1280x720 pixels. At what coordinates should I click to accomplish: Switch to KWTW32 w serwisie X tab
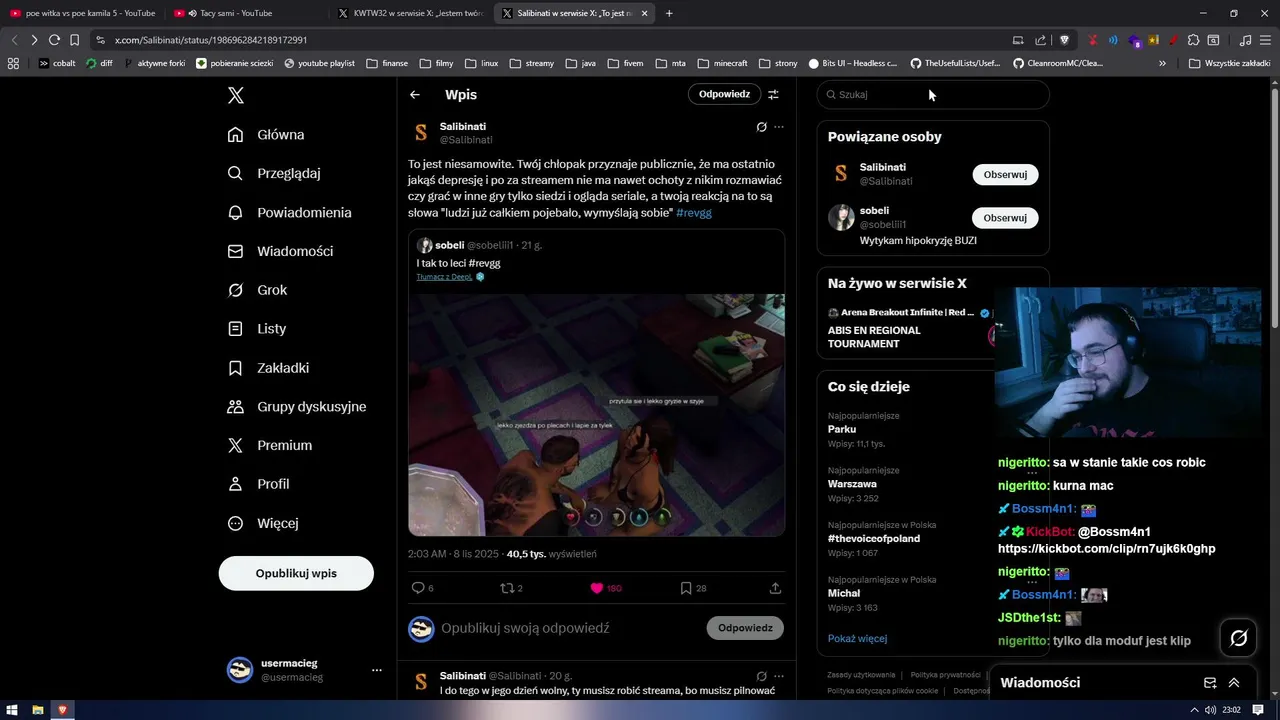[410, 13]
